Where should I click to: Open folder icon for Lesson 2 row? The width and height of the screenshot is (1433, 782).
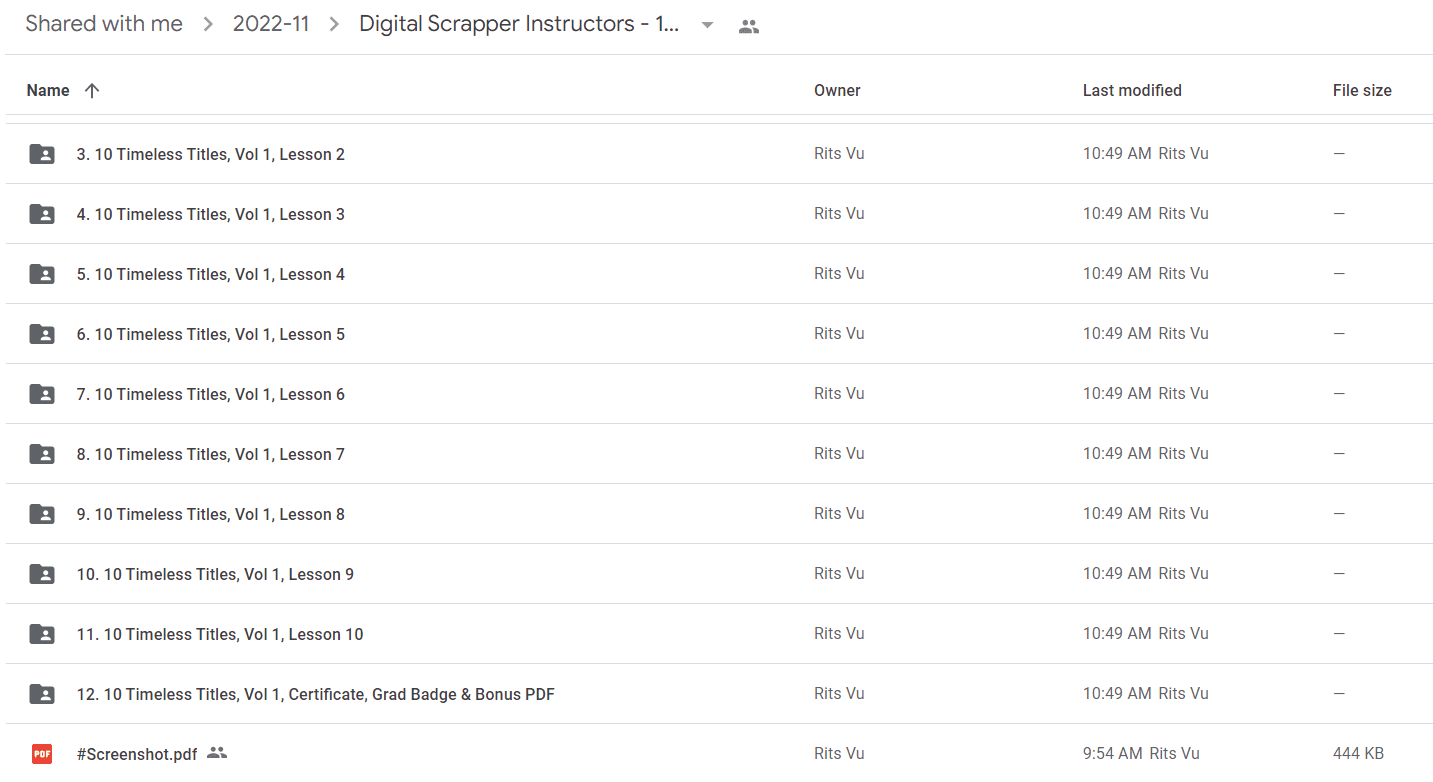pyautogui.click(x=42, y=154)
